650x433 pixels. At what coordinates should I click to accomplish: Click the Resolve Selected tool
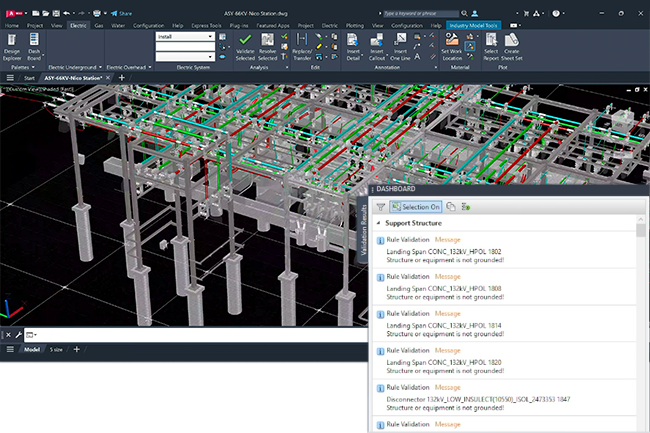tap(269, 43)
